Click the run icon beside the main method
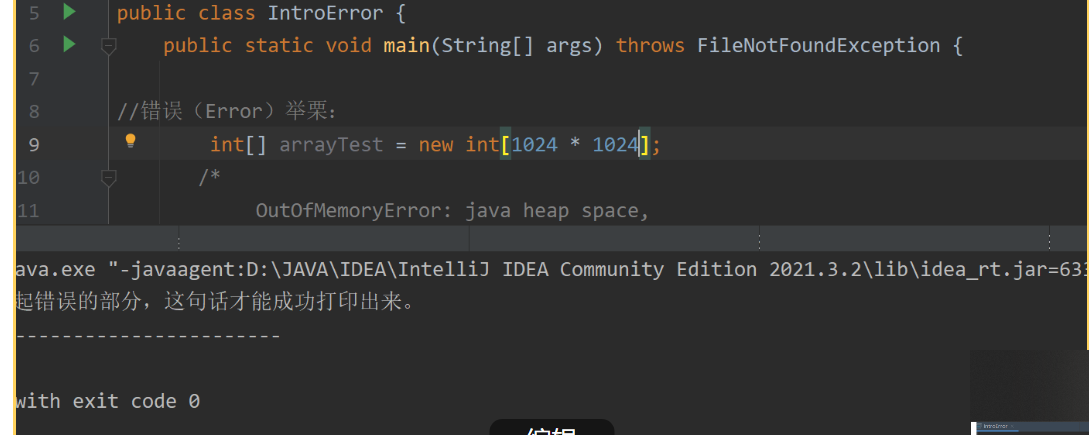 [69, 44]
